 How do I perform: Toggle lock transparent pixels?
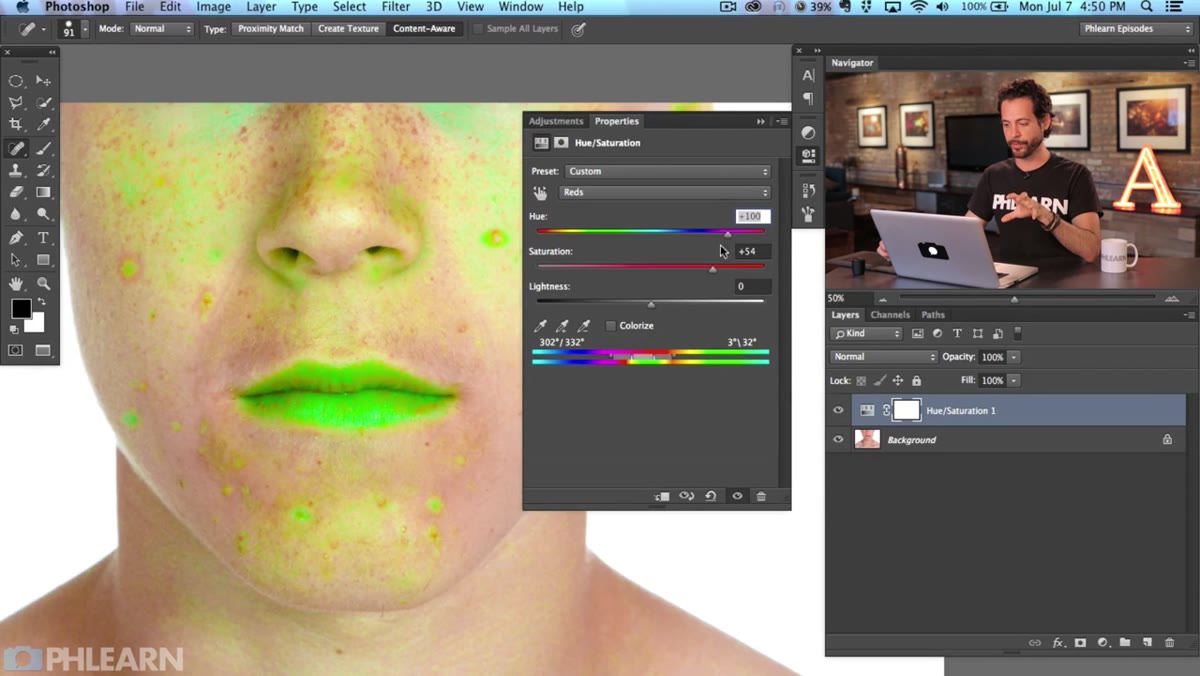point(862,381)
